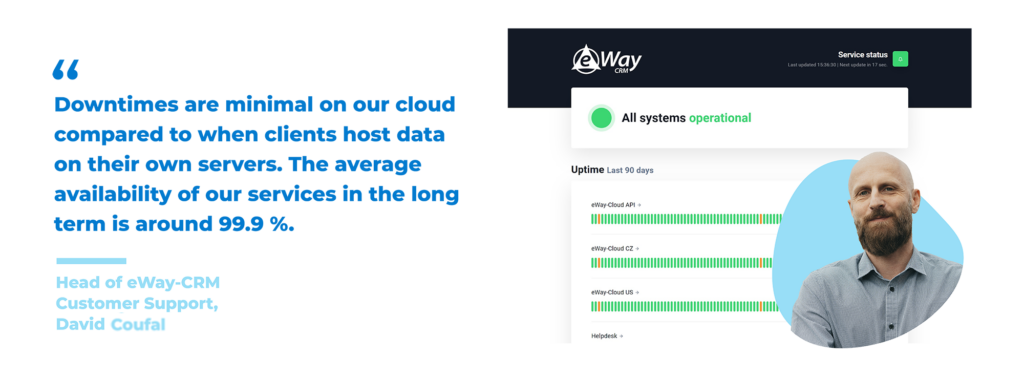Select the eWay-Cloud CZ service label
The height and width of the screenshot is (378, 1024).
tap(613, 249)
